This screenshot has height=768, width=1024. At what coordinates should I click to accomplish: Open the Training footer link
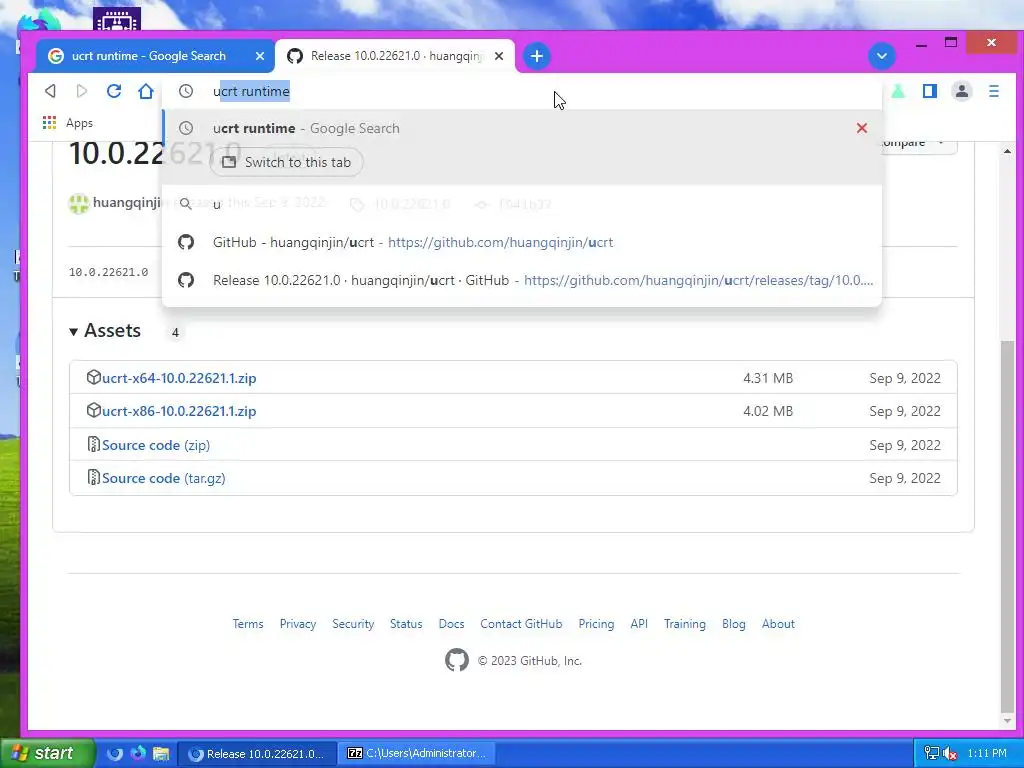click(685, 624)
